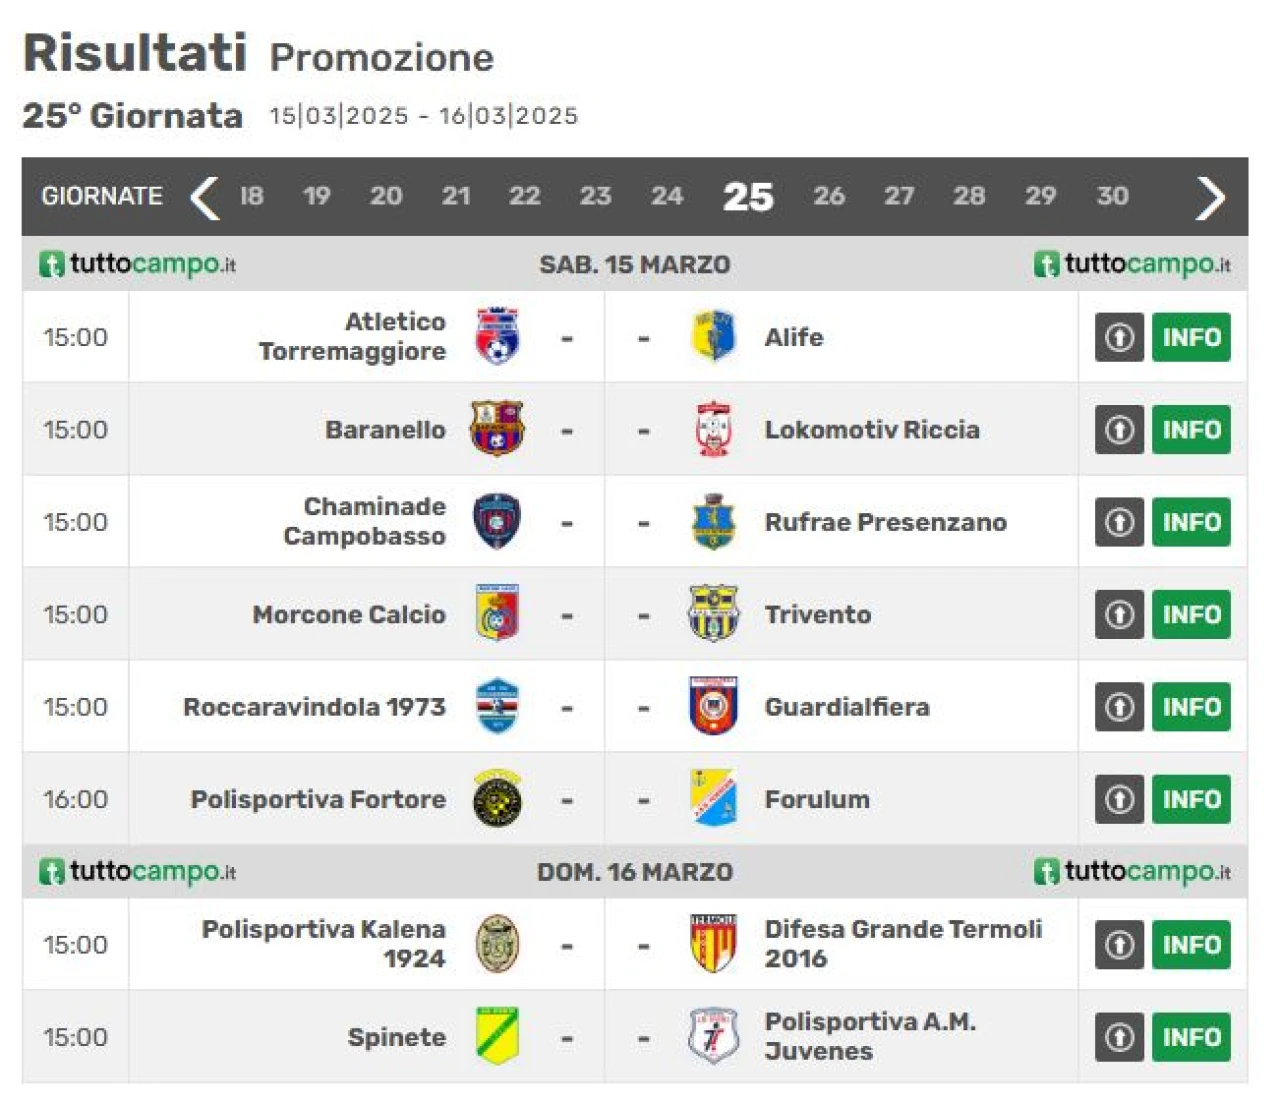Image resolution: width=1280 pixels, height=1103 pixels.
Task: Open the Rufrae Presenzano team link
Action: 885,522
